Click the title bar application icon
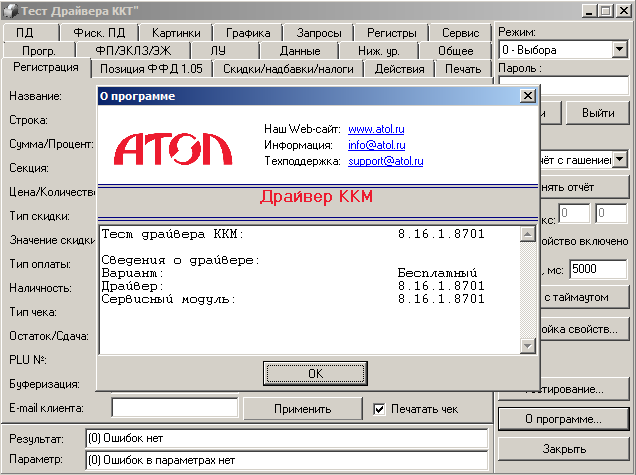The image size is (636, 475). click(x=10, y=11)
